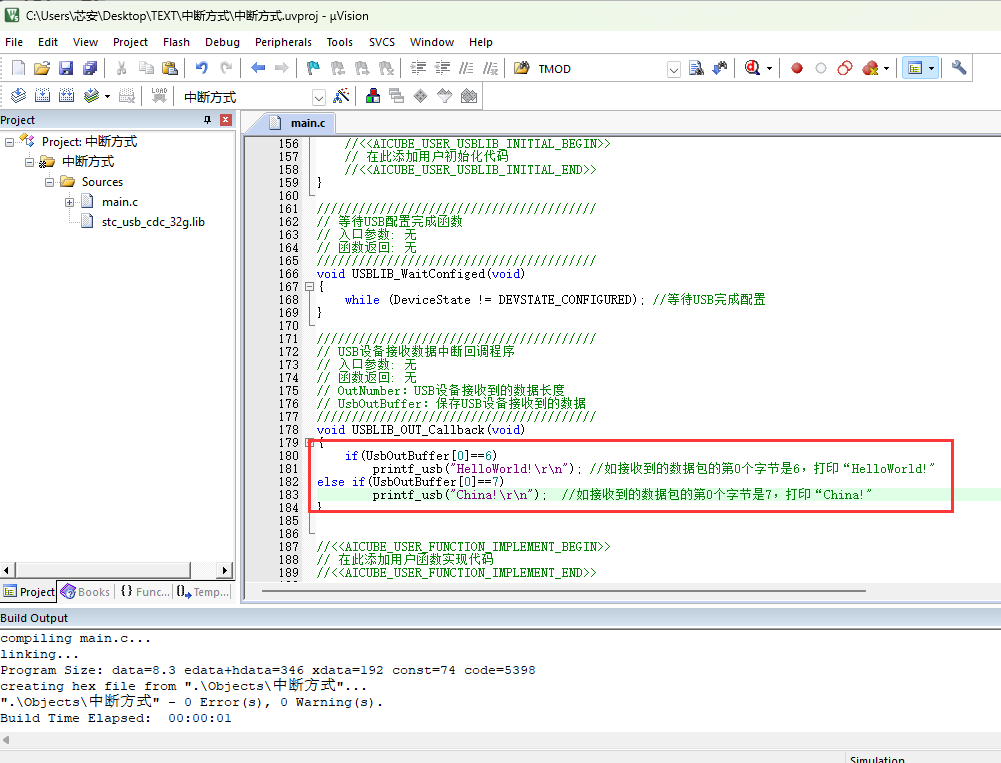This screenshot has width=1001, height=763.
Task: Navigate backwards with the blue left arrow
Action: (258, 68)
